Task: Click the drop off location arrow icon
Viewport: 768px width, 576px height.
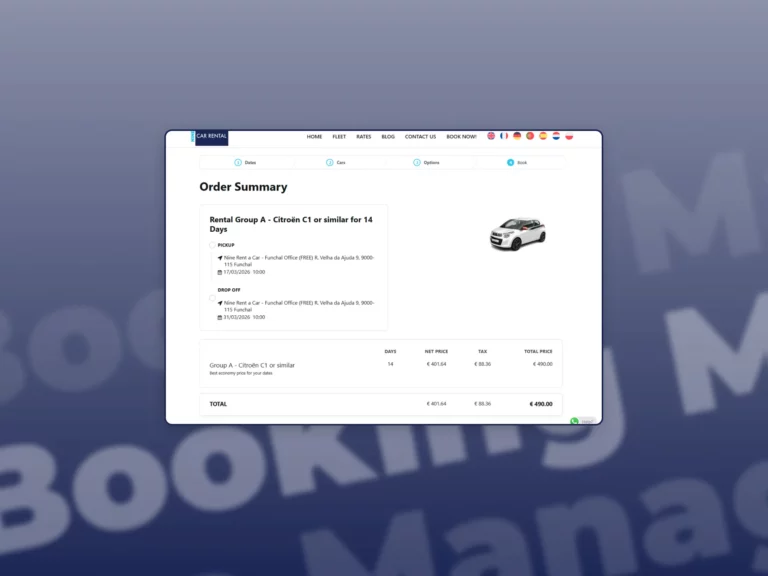Action: 220,303
